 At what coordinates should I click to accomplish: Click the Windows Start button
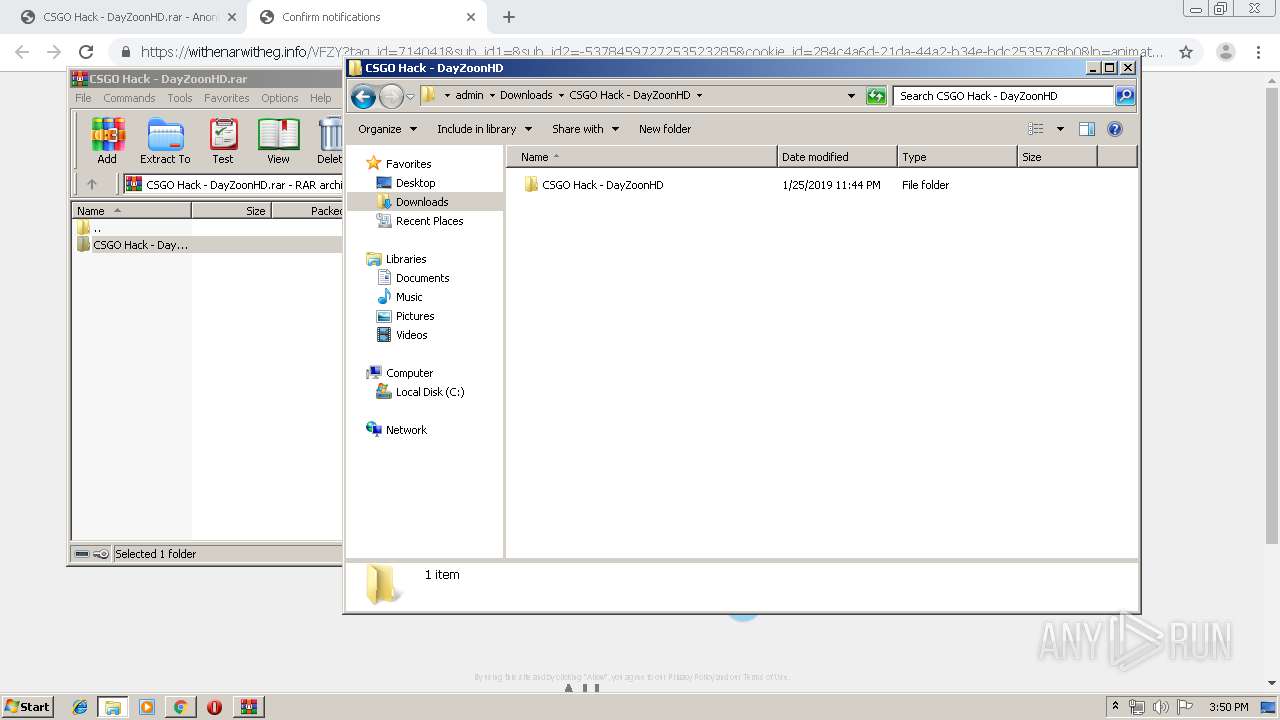[x=27, y=707]
